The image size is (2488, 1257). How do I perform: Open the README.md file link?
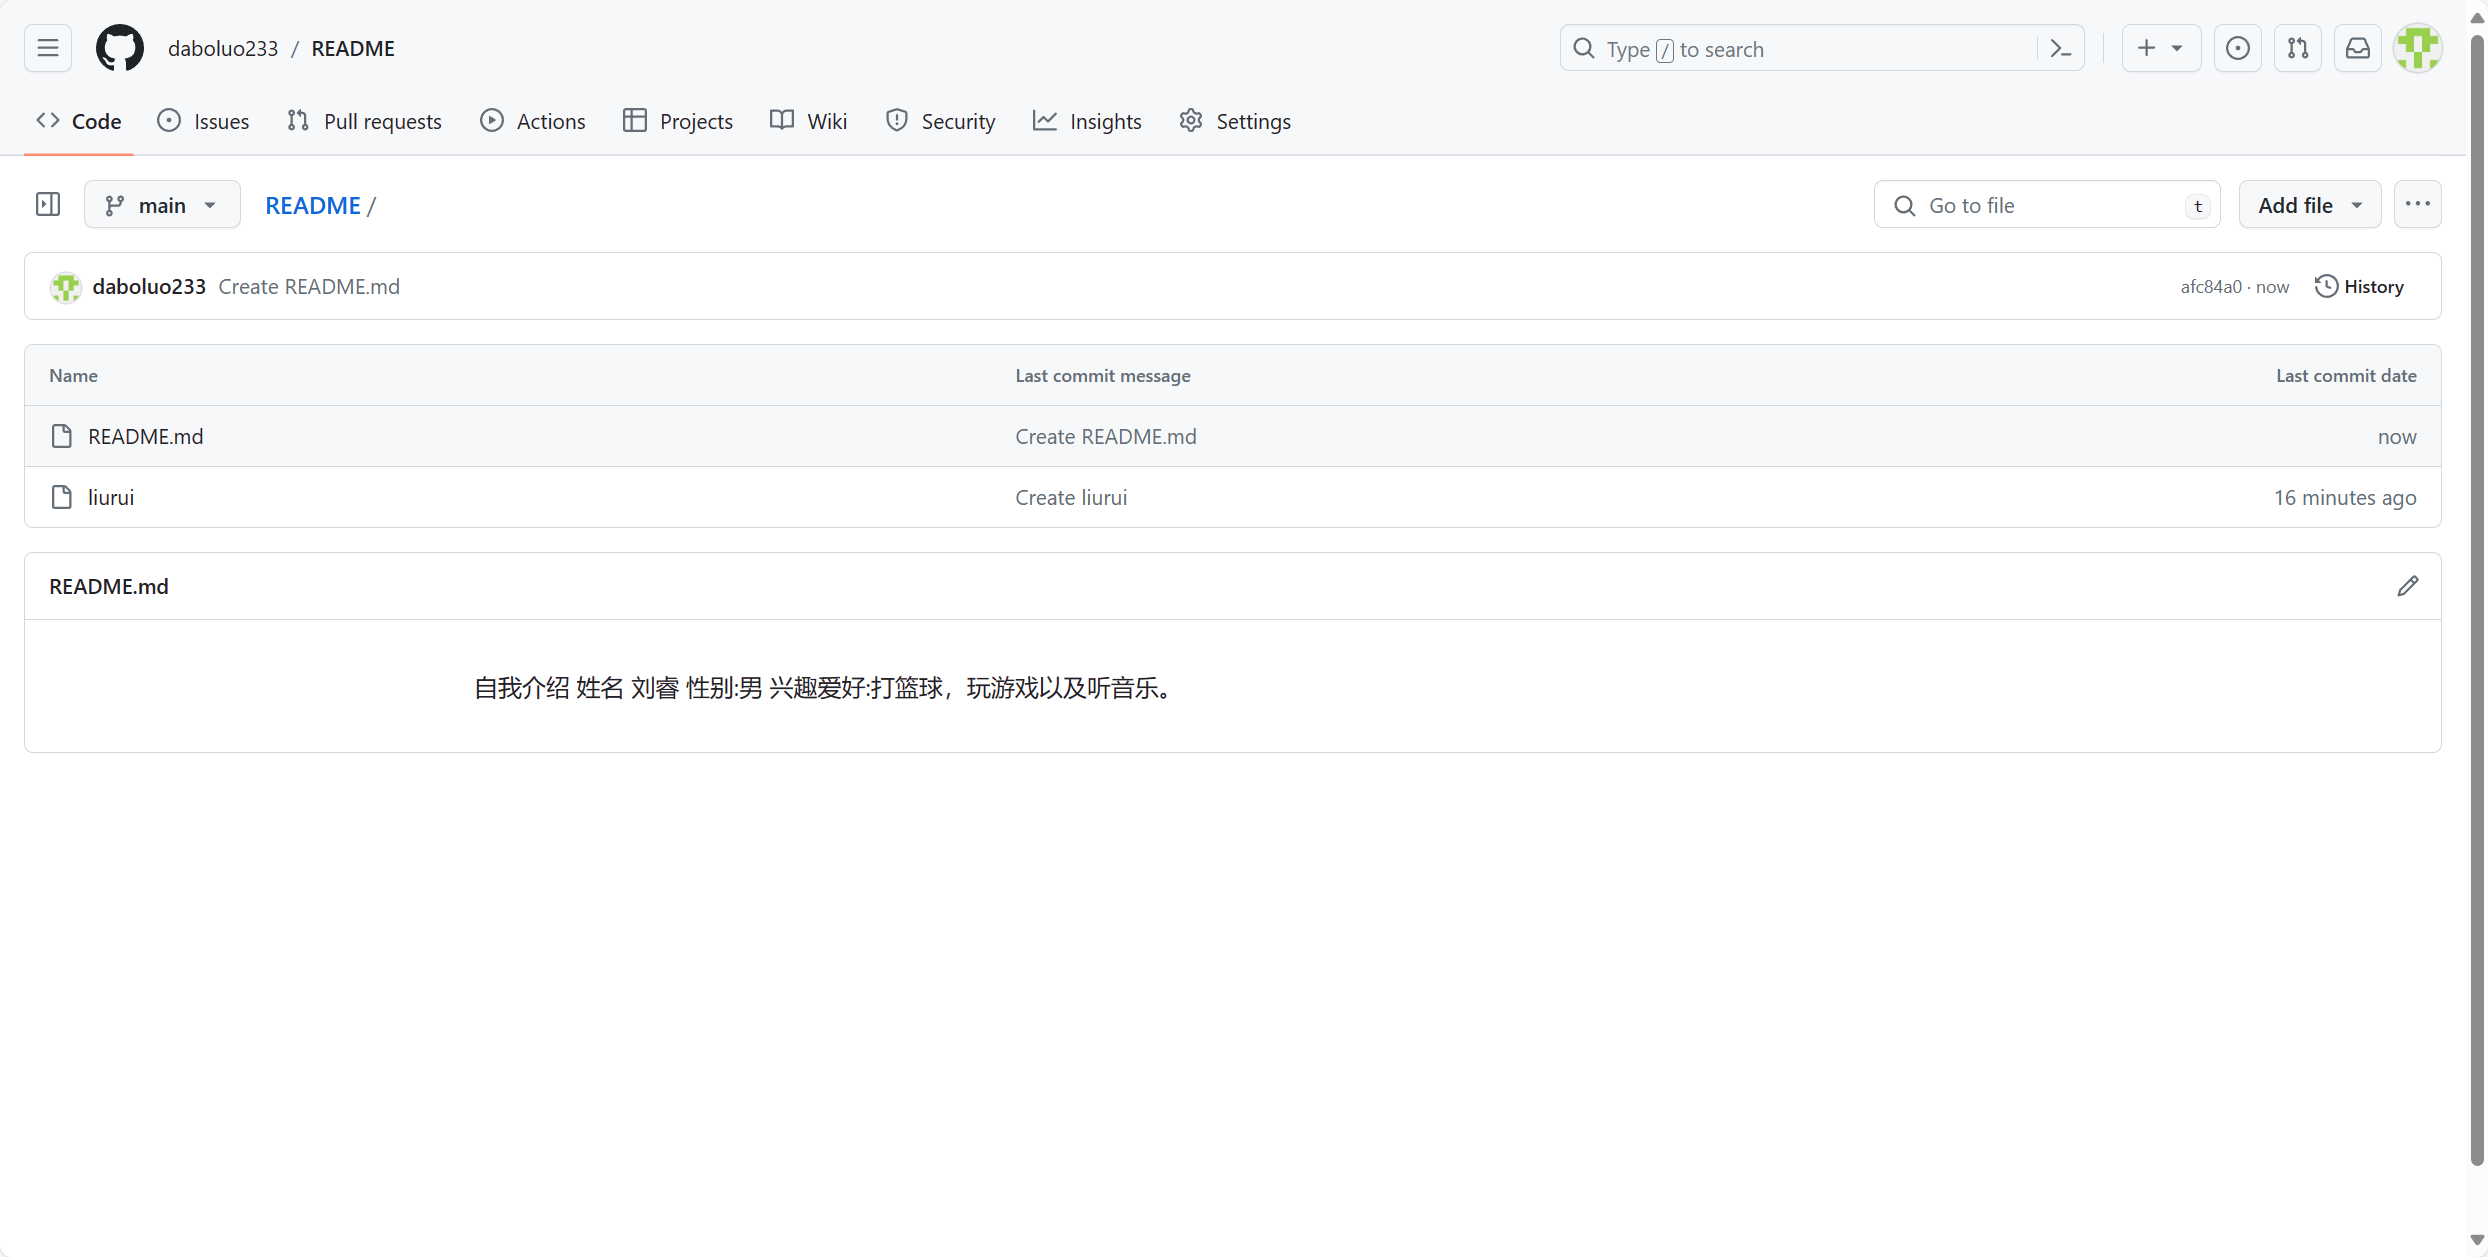(x=146, y=436)
